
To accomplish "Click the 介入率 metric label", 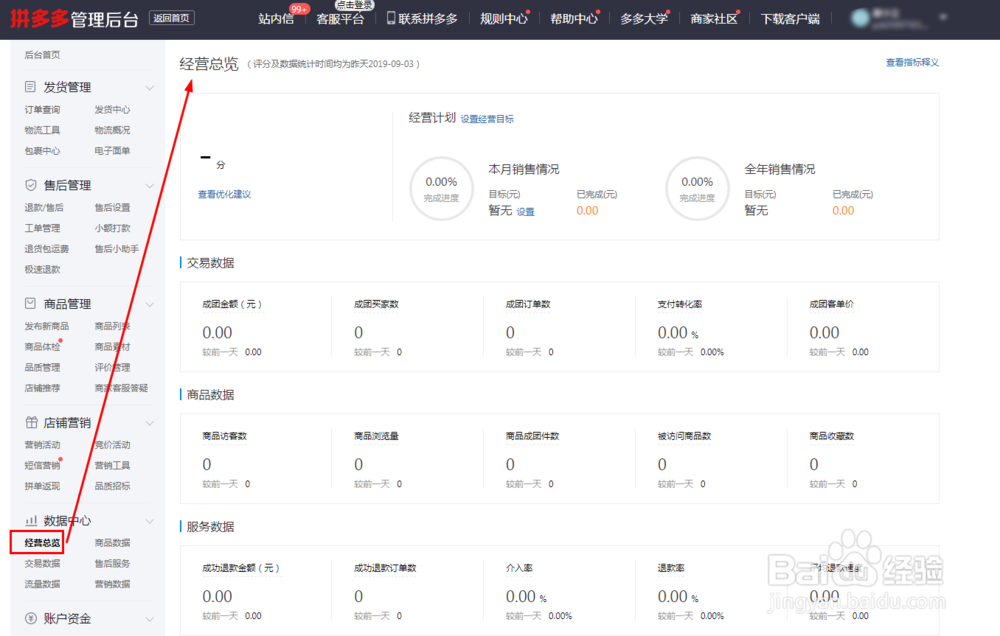I will 519,568.
